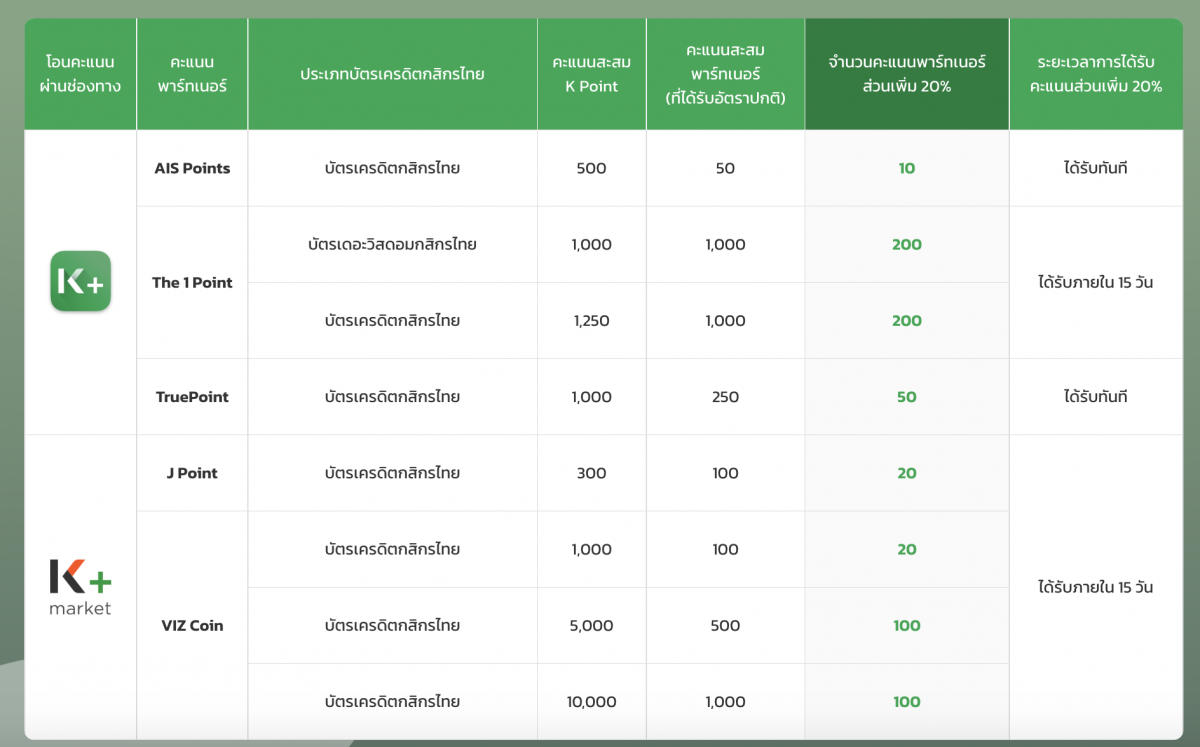Click ได้รับทันที in the AIS Points row
This screenshot has height=747, width=1200.
click(1095, 168)
